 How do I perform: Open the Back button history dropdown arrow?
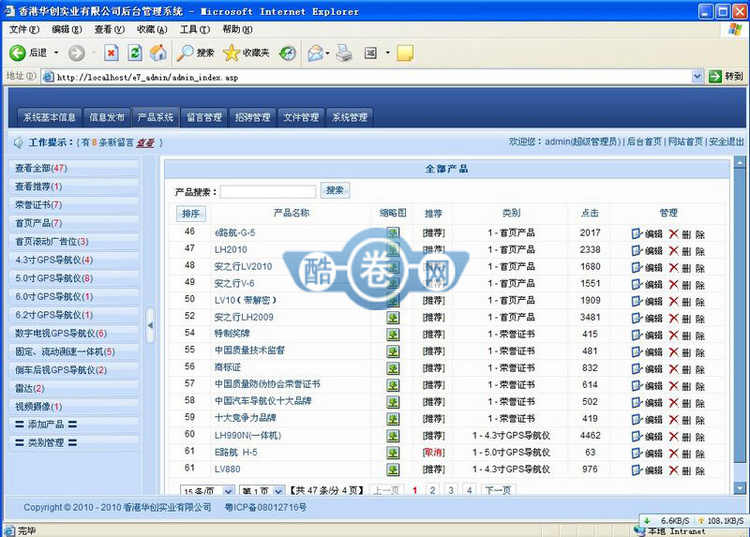pos(56,53)
